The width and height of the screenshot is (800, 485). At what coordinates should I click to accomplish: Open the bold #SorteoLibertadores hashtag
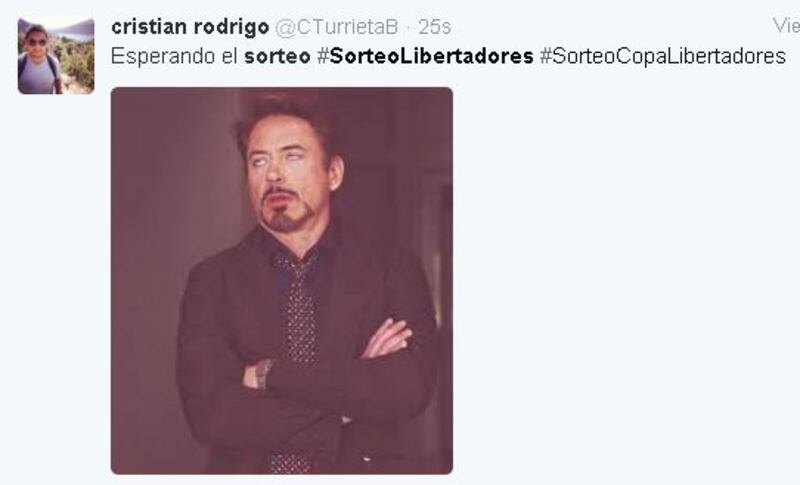tap(425, 56)
